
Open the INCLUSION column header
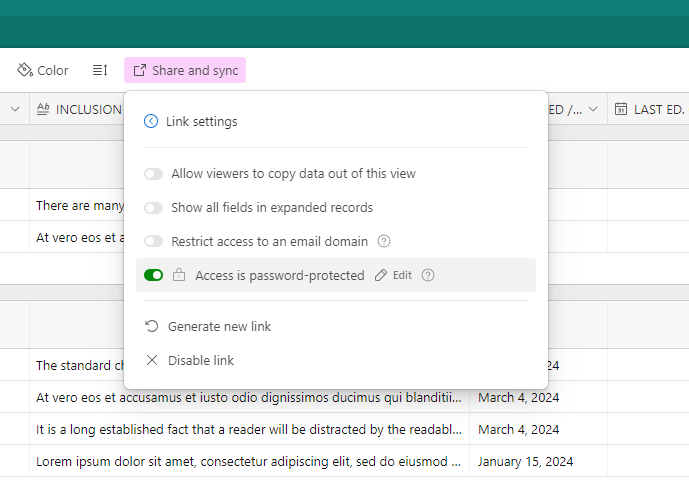coord(77,109)
